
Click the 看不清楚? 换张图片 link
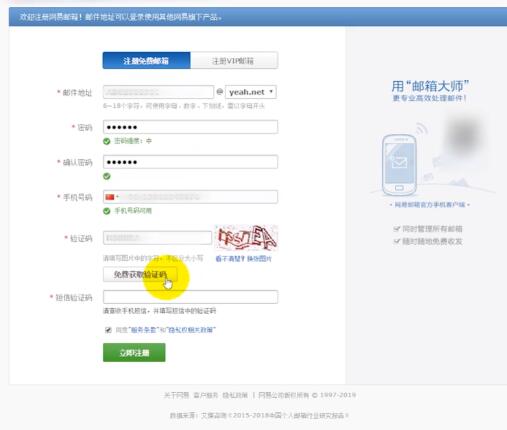point(243,259)
